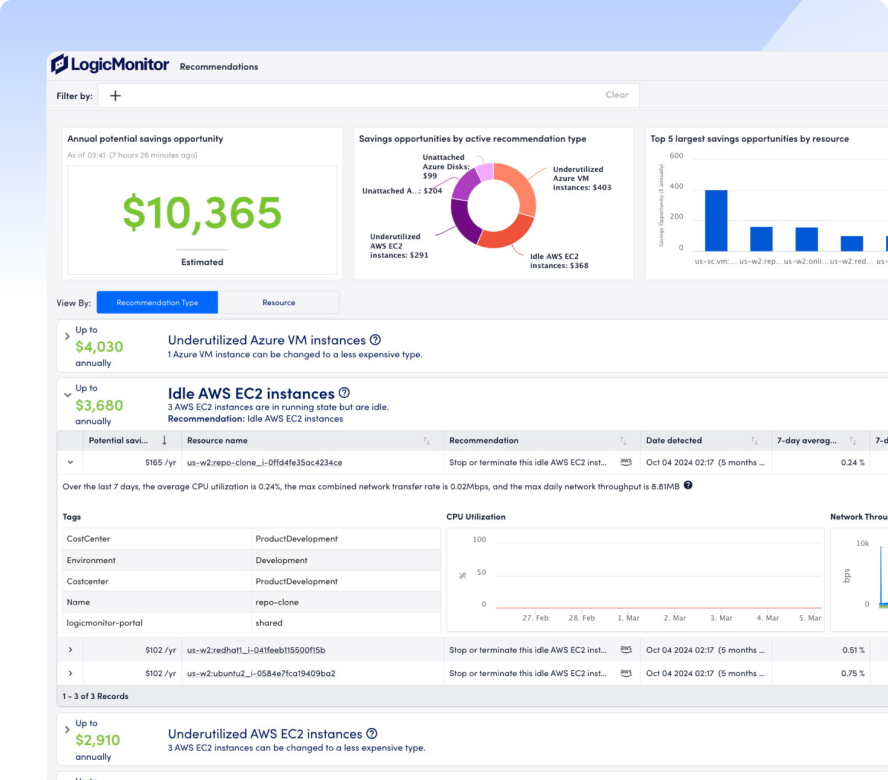This screenshot has width=888, height=780.
Task: Collapse the Idle AWS EC2 instances section
Action: [x=67, y=395]
